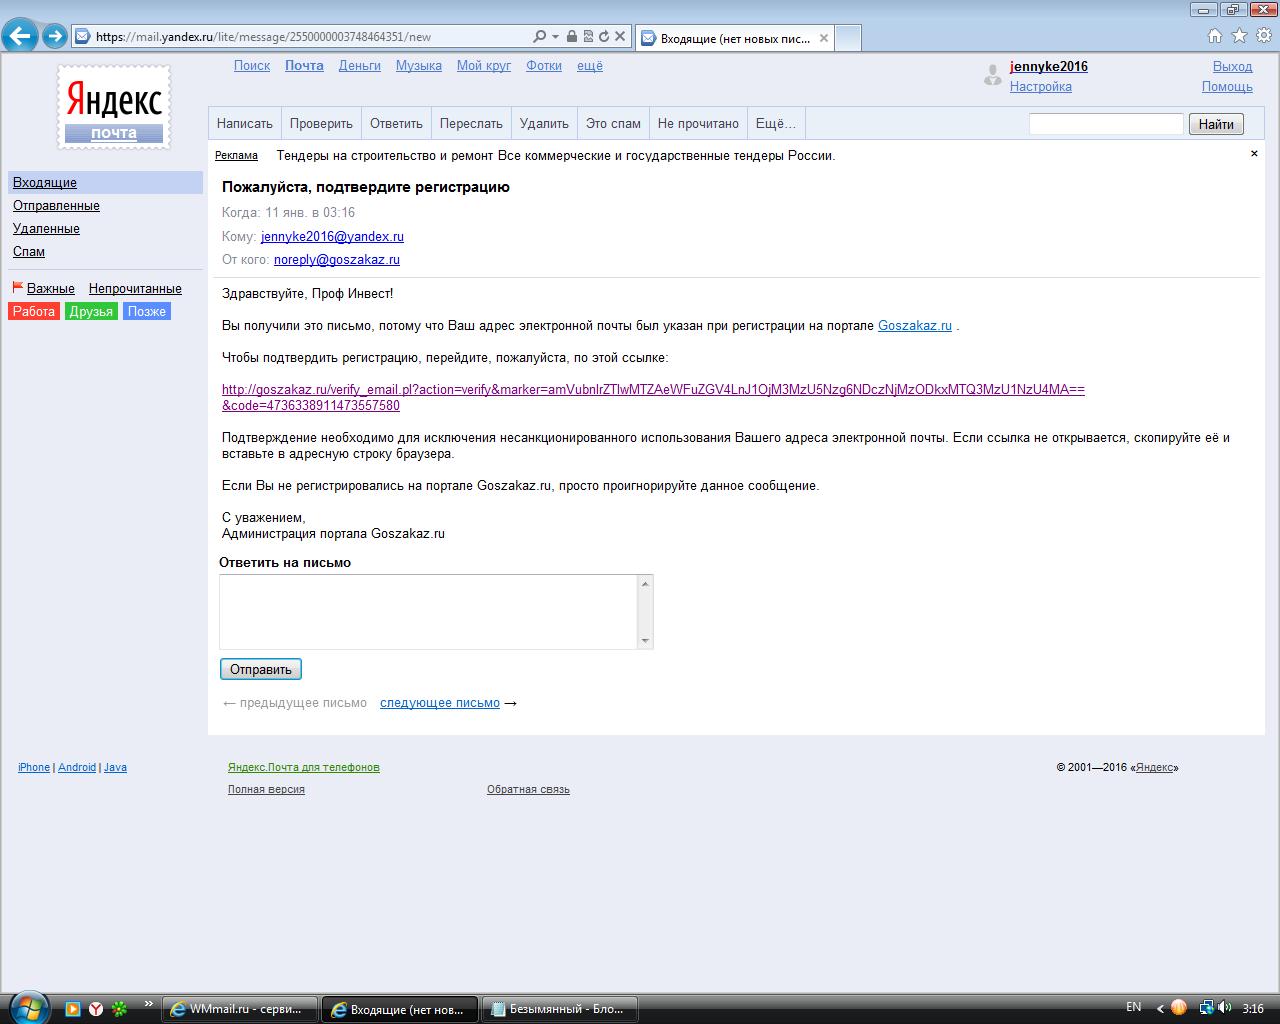Open the verify_email confirmation link
Viewport: 1280px width, 1024px height.
[653, 398]
